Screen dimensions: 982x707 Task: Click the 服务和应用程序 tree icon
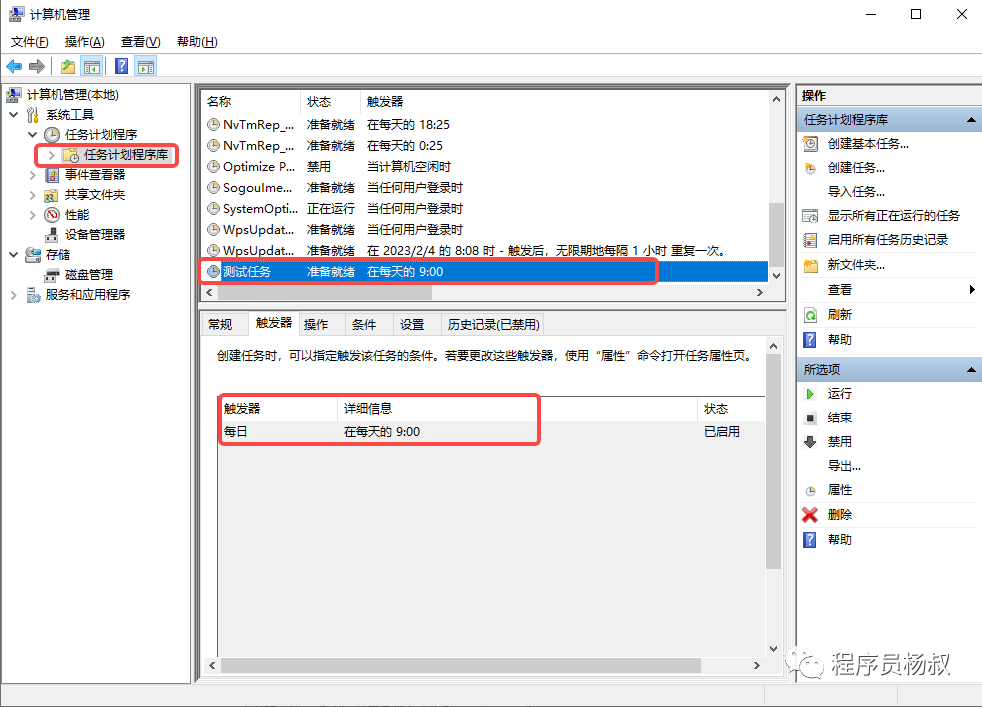(33, 295)
